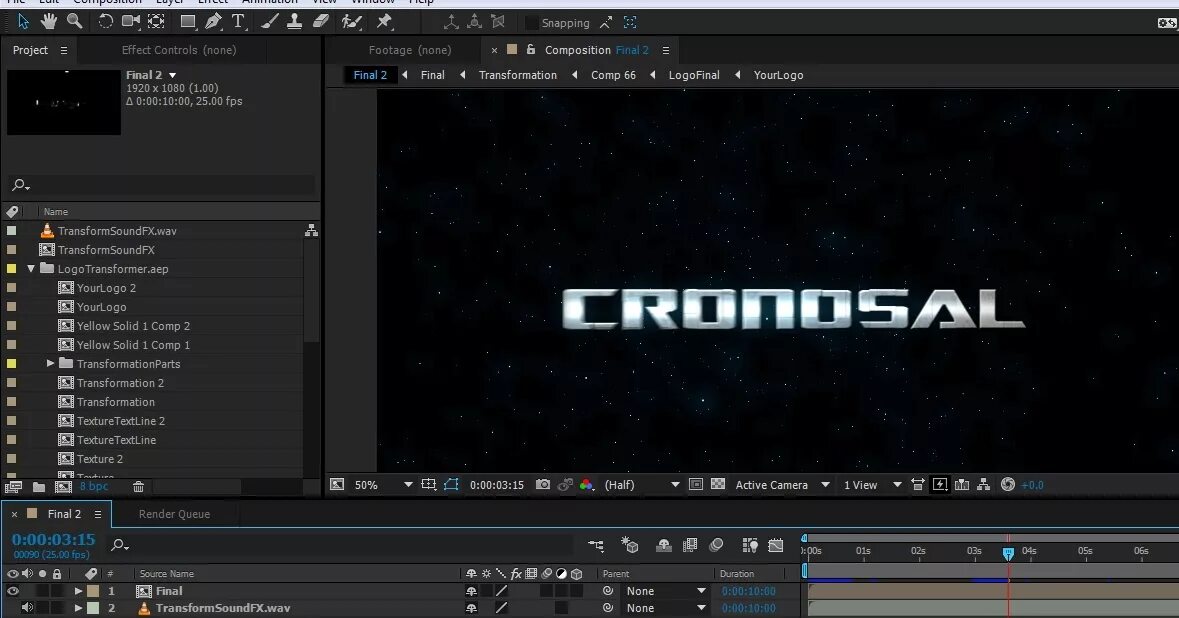Switch to the Render Queue tab
Image resolution: width=1179 pixels, height=618 pixels.
pyautogui.click(x=174, y=514)
